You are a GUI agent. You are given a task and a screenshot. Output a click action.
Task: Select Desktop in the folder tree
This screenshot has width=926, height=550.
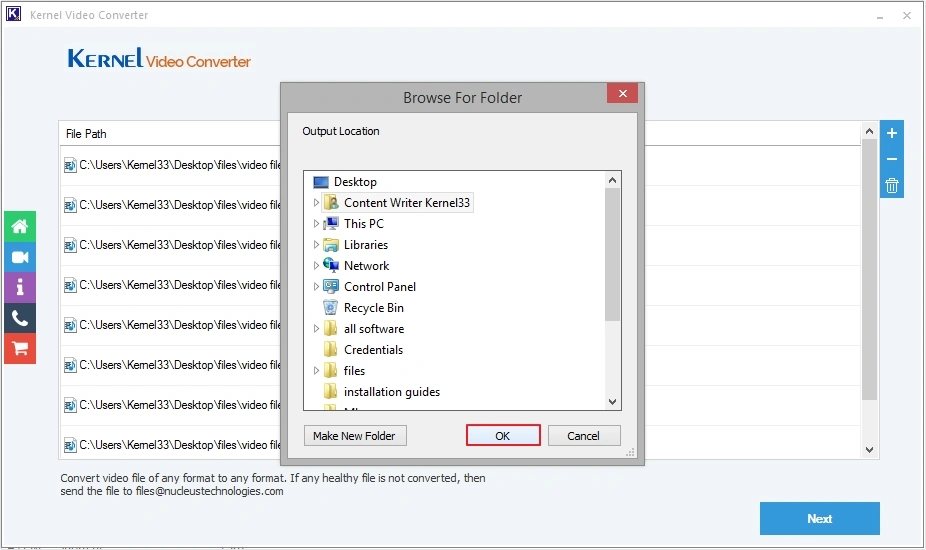355,182
